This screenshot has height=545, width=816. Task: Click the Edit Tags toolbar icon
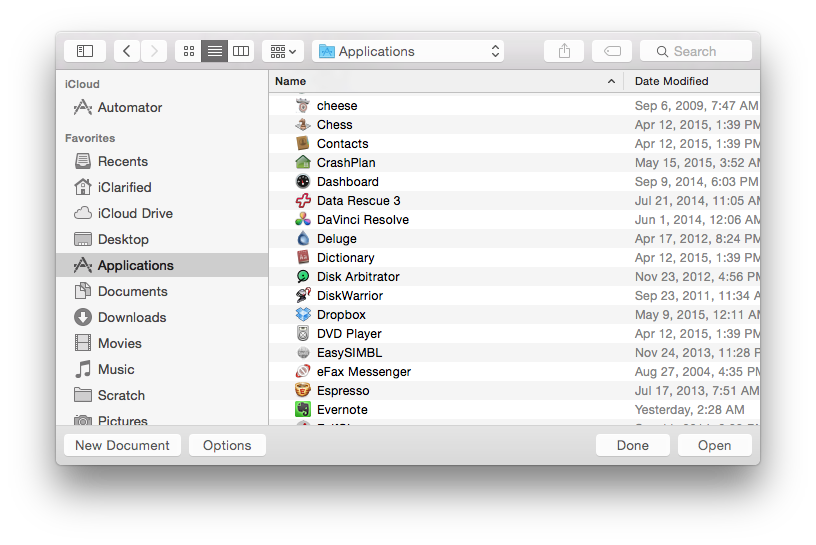612,51
